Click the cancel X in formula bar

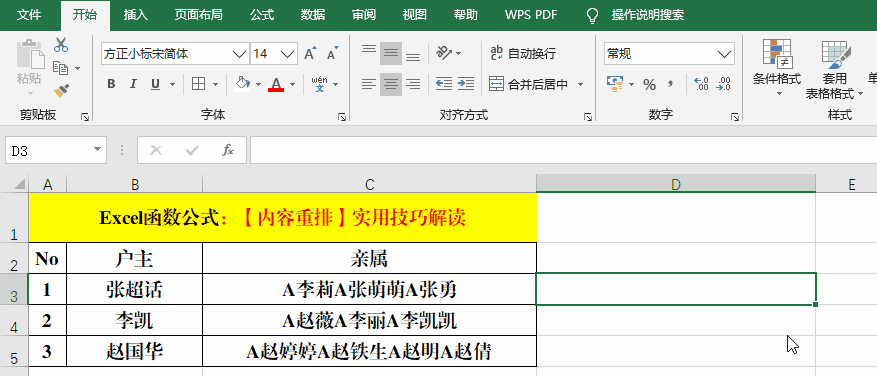(x=156, y=150)
